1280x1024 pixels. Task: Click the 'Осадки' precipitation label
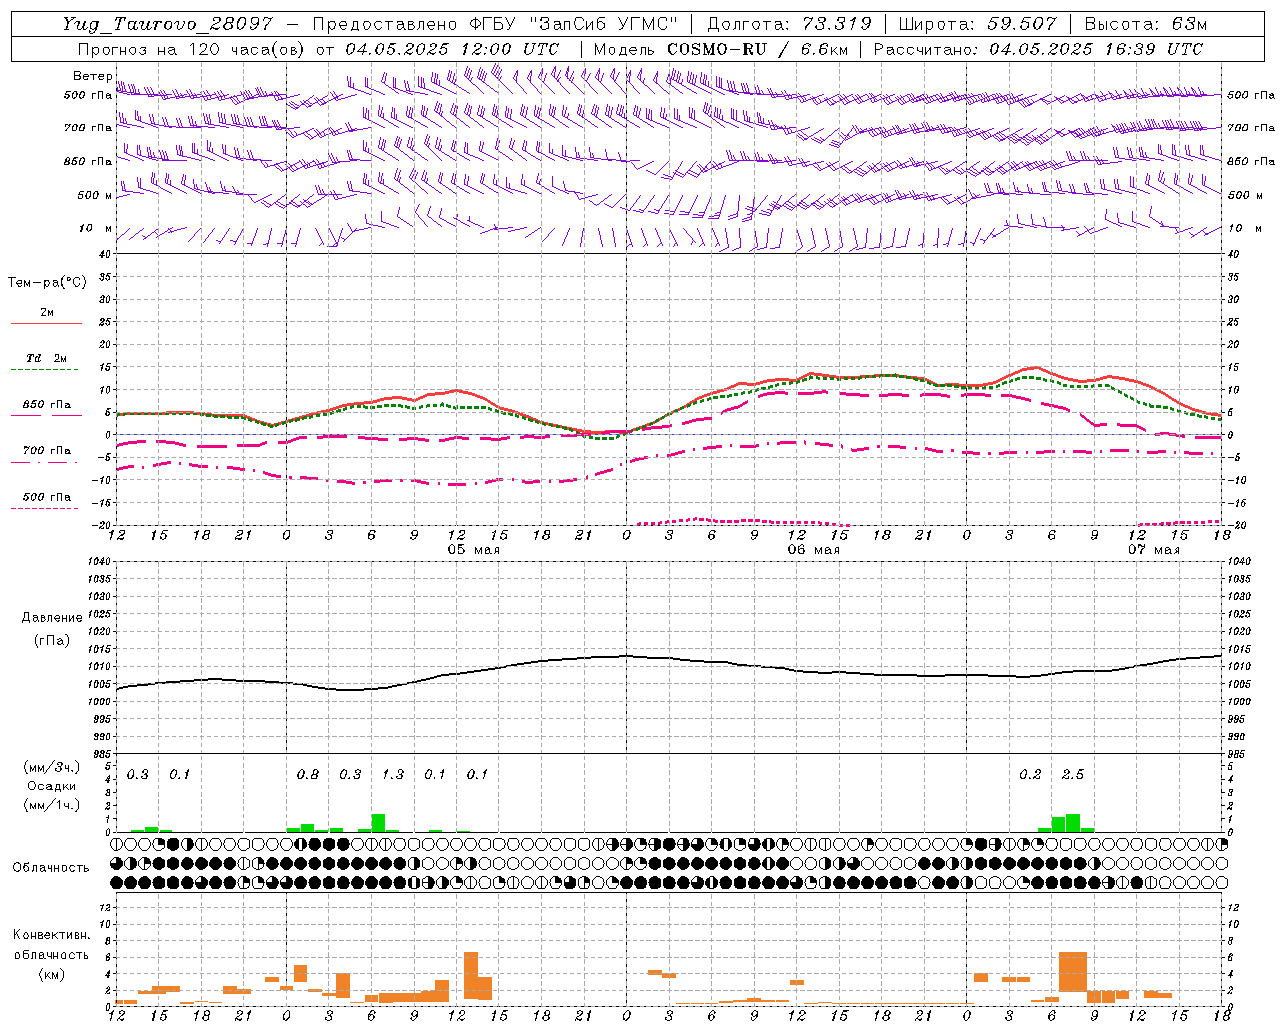52,786
